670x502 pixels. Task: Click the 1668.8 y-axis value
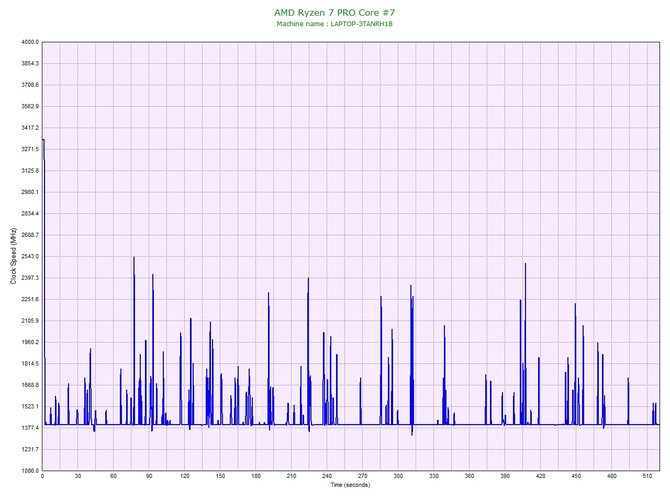(30, 385)
